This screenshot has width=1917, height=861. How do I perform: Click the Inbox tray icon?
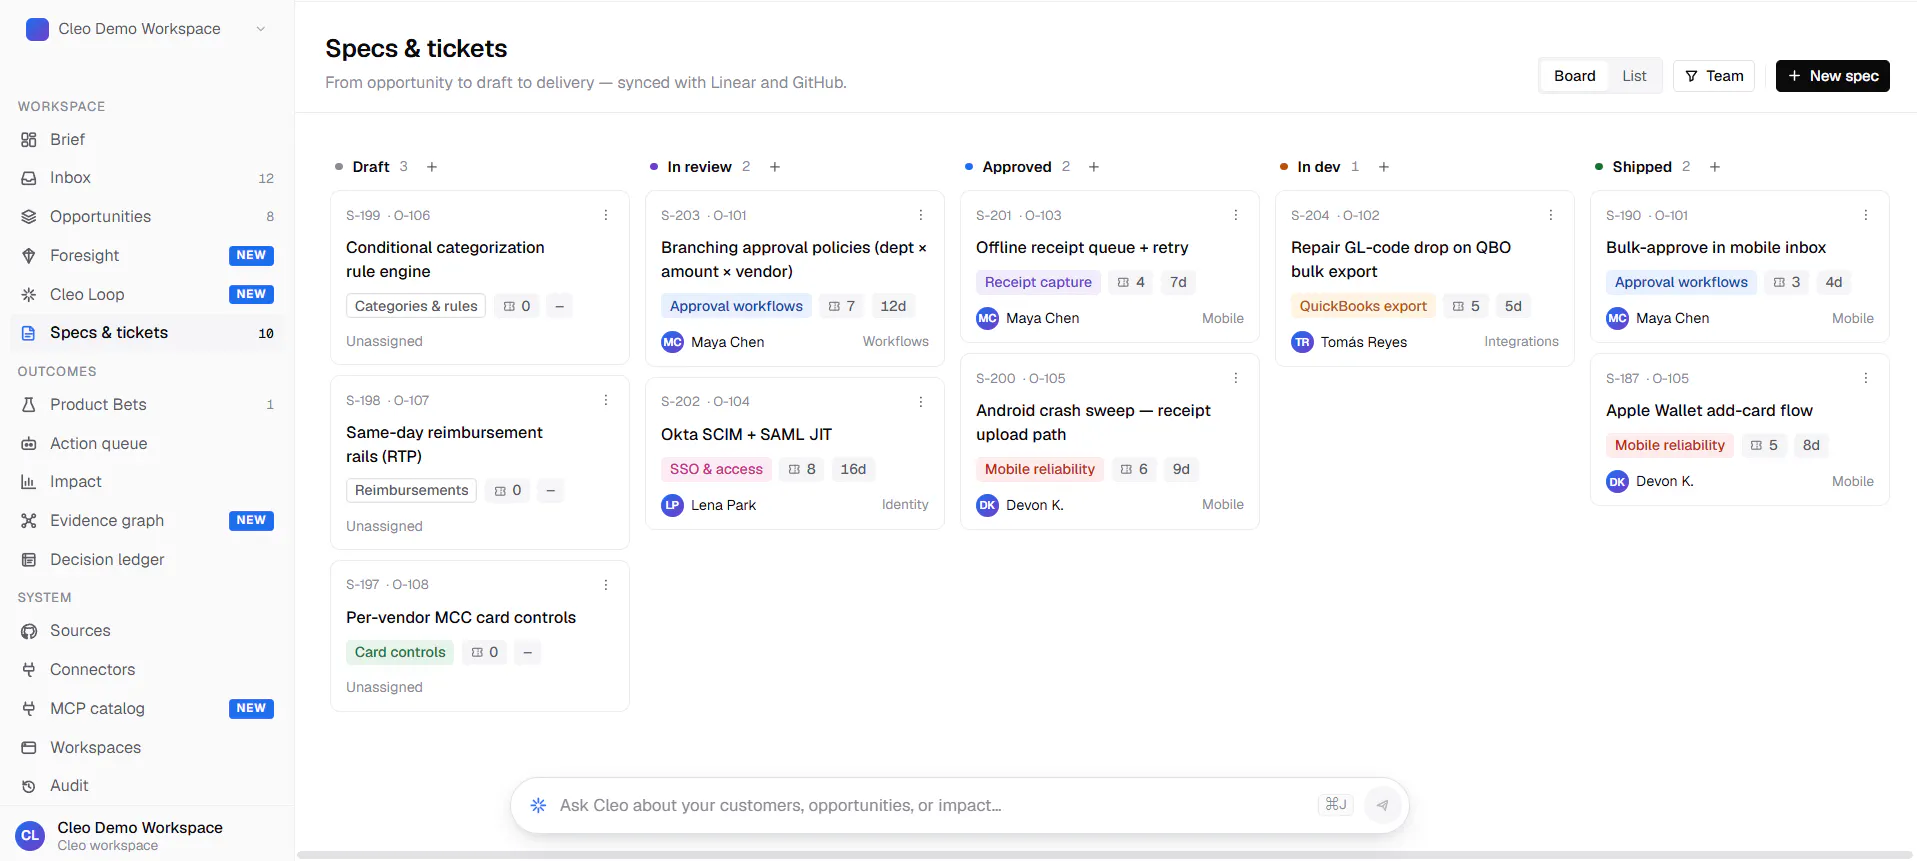pyautogui.click(x=29, y=178)
